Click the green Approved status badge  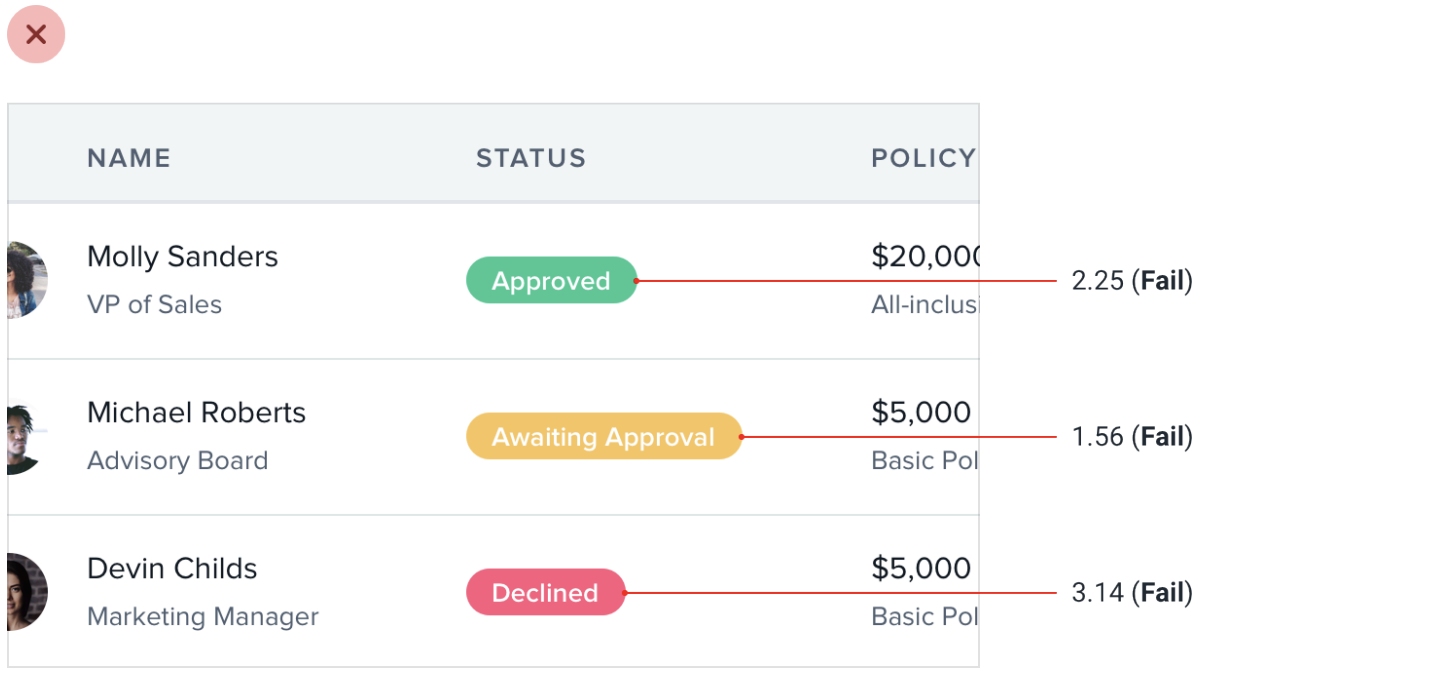pyautogui.click(x=551, y=281)
